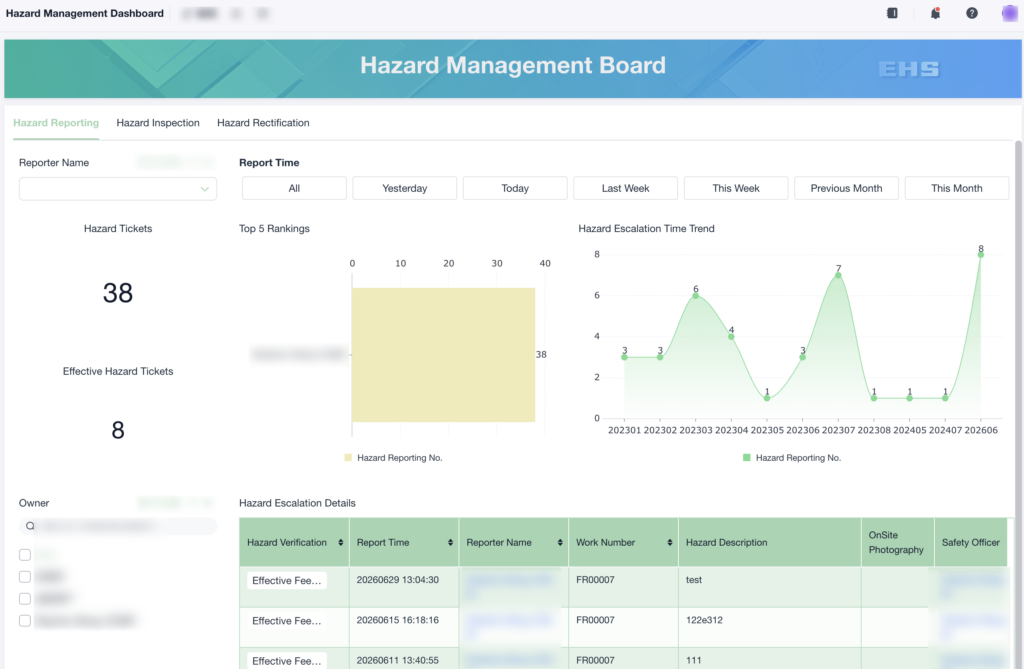Open the user avatar in top bar
The width and height of the screenshot is (1024, 669).
[x=1010, y=13]
